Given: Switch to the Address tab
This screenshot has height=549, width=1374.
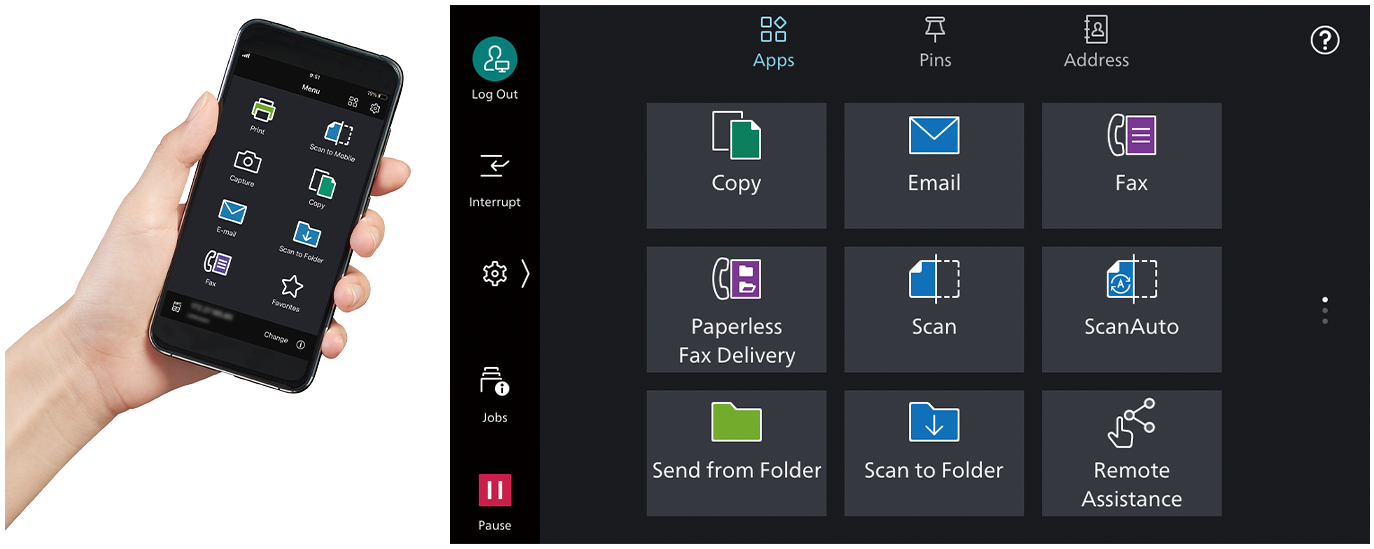Looking at the screenshot, I should (1096, 42).
